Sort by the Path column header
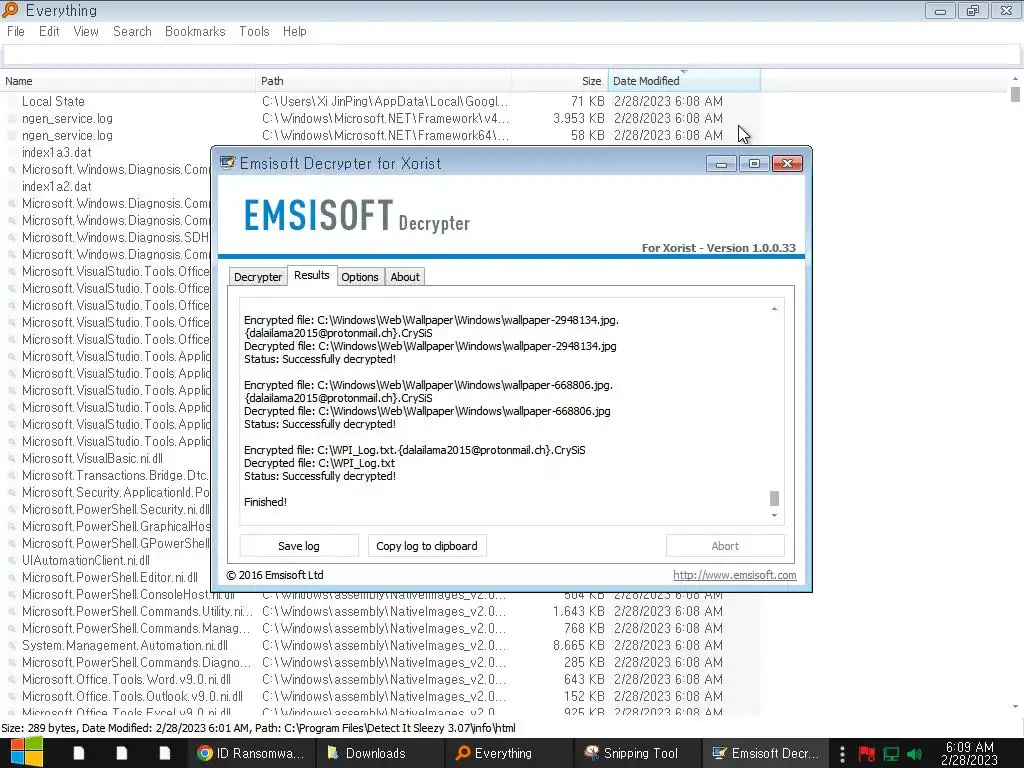 tap(384, 81)
